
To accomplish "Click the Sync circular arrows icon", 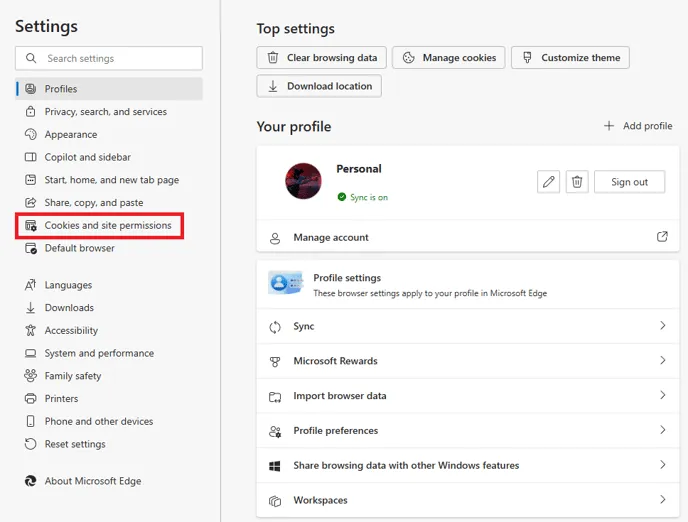I will click(275, 327).
